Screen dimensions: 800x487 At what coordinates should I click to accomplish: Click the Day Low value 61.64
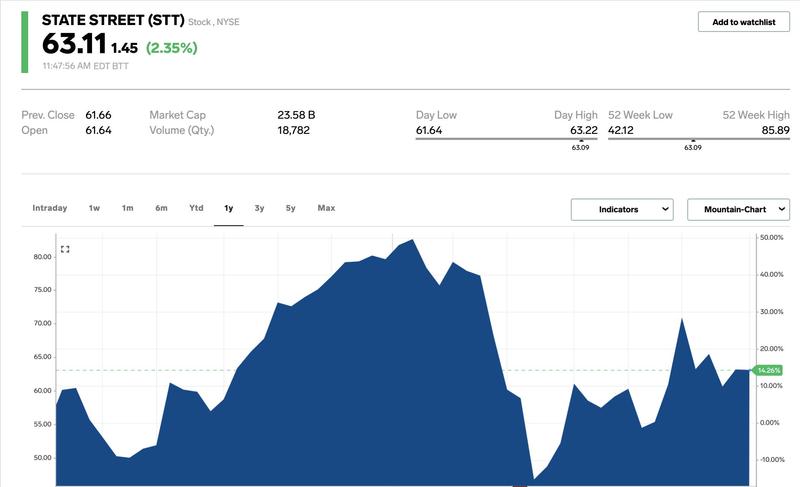point(429,131)
